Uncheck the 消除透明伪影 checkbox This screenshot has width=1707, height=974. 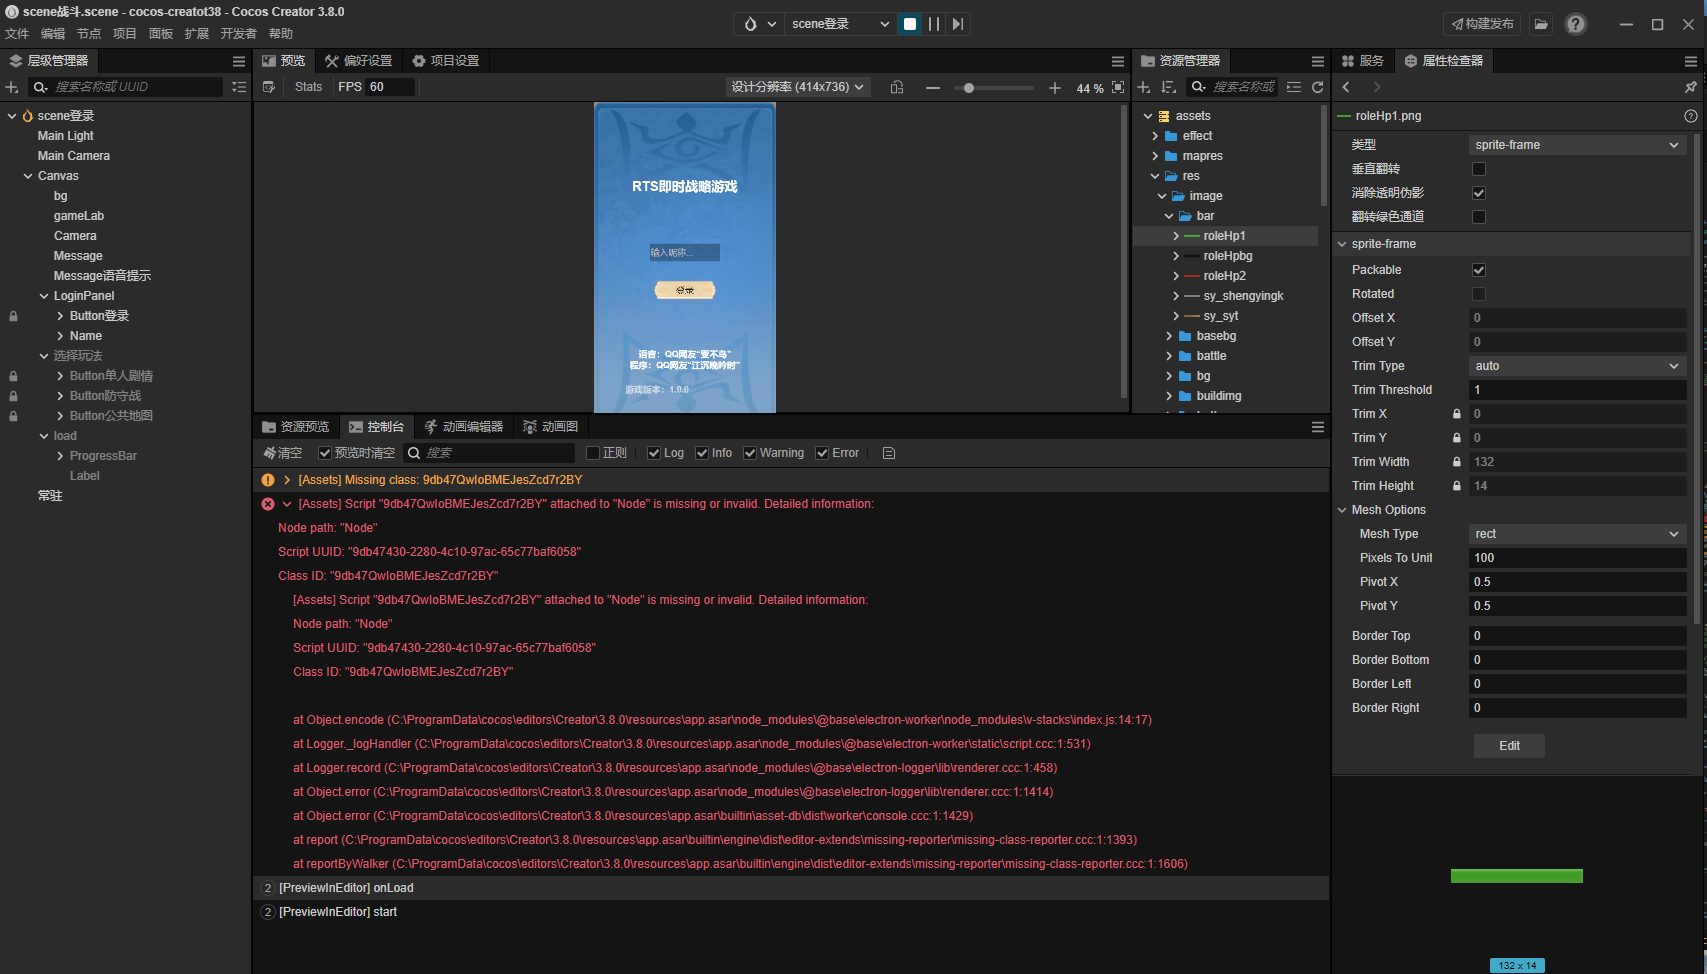pyautogui.click(x=1479, y=193)
